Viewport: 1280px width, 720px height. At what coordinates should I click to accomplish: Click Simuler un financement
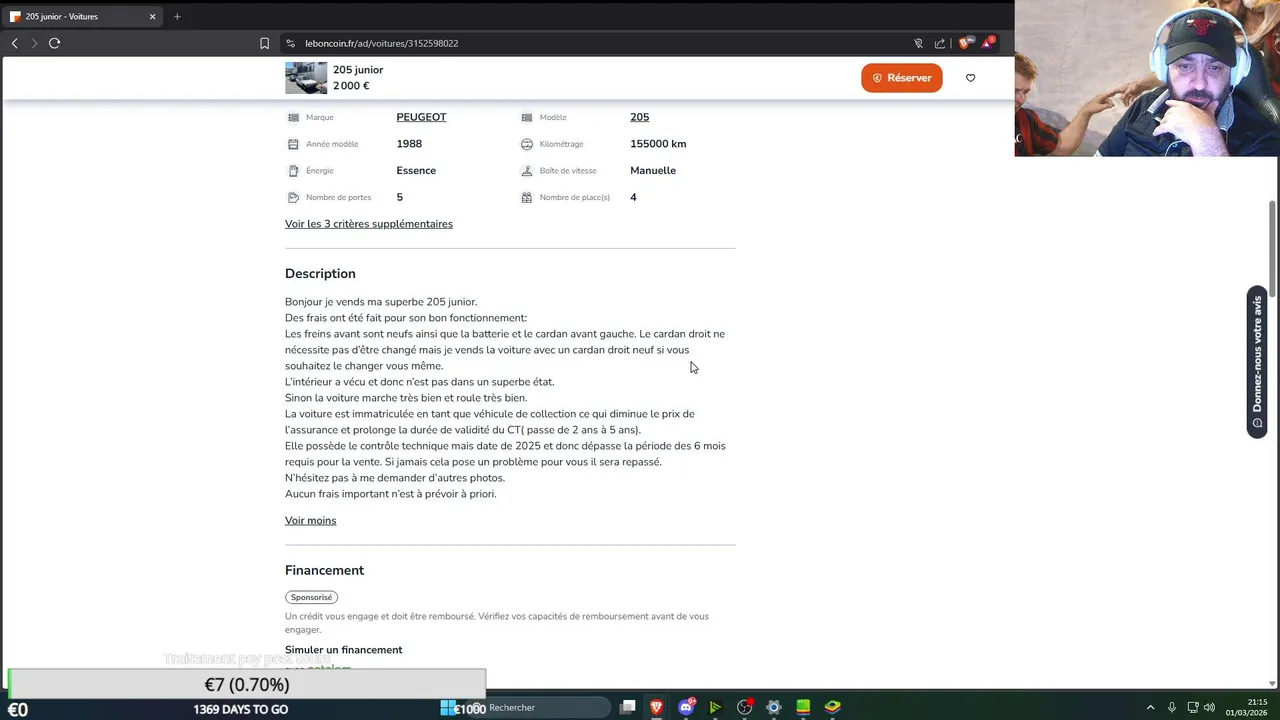click(343, 650)
